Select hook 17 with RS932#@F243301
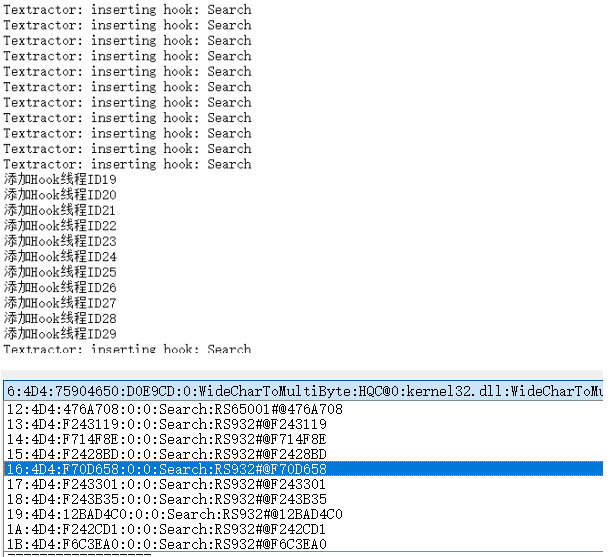The height and width of the screenshot is (557, 611). pos(303,484)
